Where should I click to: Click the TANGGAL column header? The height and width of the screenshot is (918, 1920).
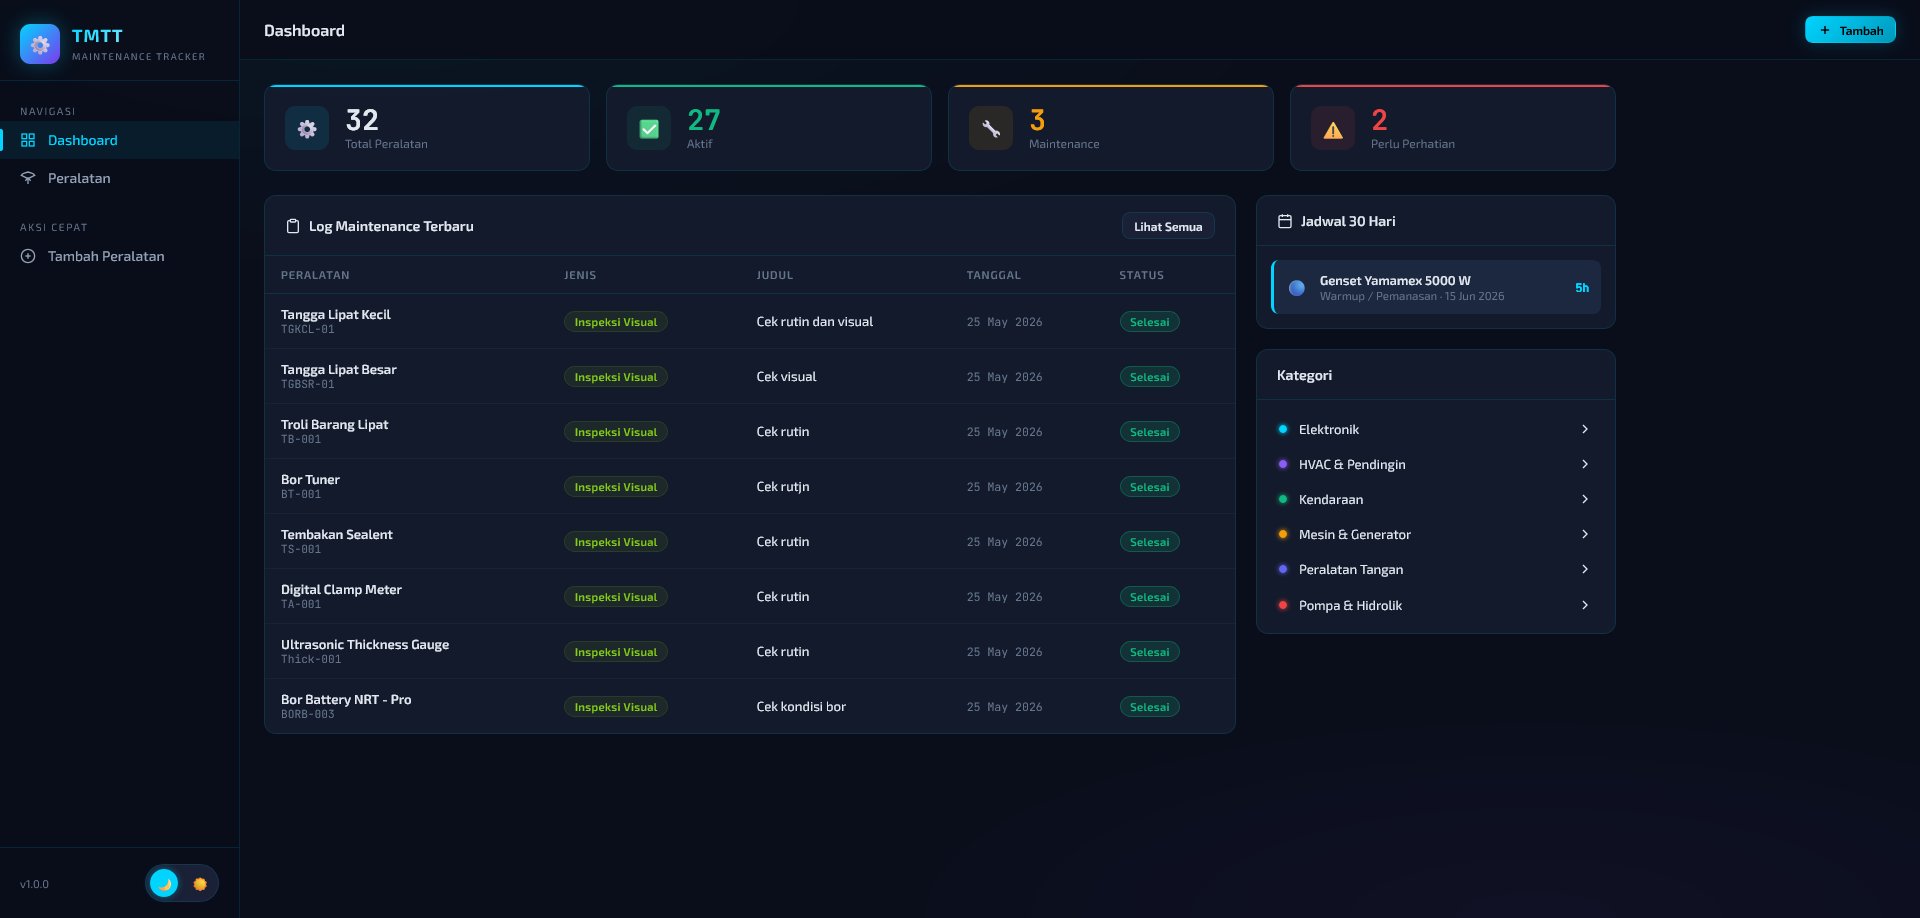point(994,275)
